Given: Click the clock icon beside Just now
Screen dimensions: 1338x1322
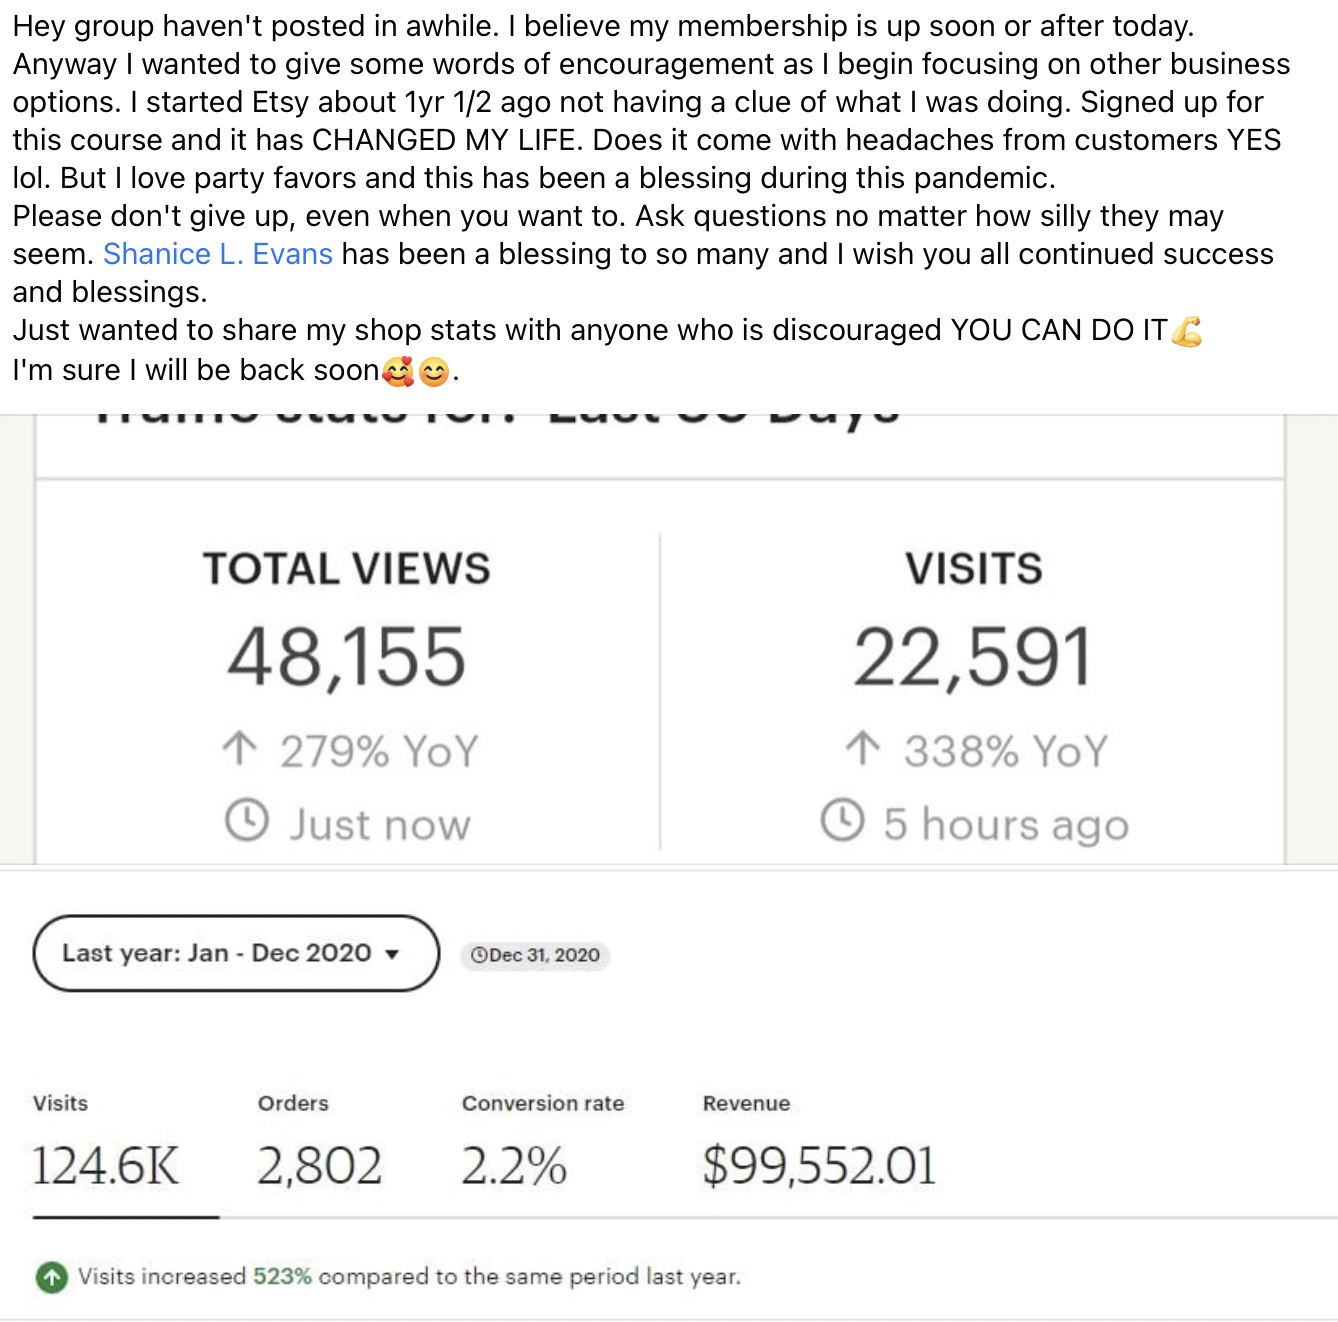Looking at the screenshot, I should [x=246, y=821].
